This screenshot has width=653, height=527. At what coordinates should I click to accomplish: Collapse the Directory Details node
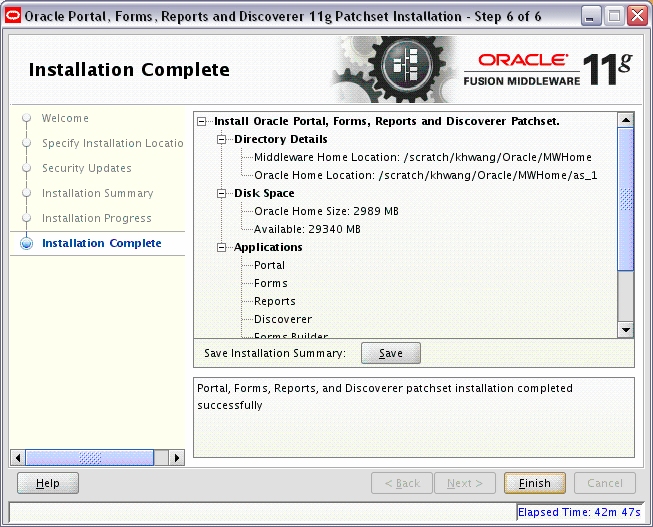pyautogui.click(x=222, y=140)
